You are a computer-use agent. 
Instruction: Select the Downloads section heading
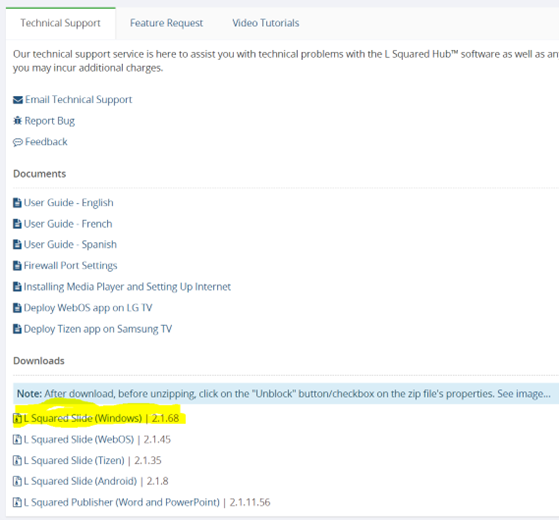tap(39, 361)
